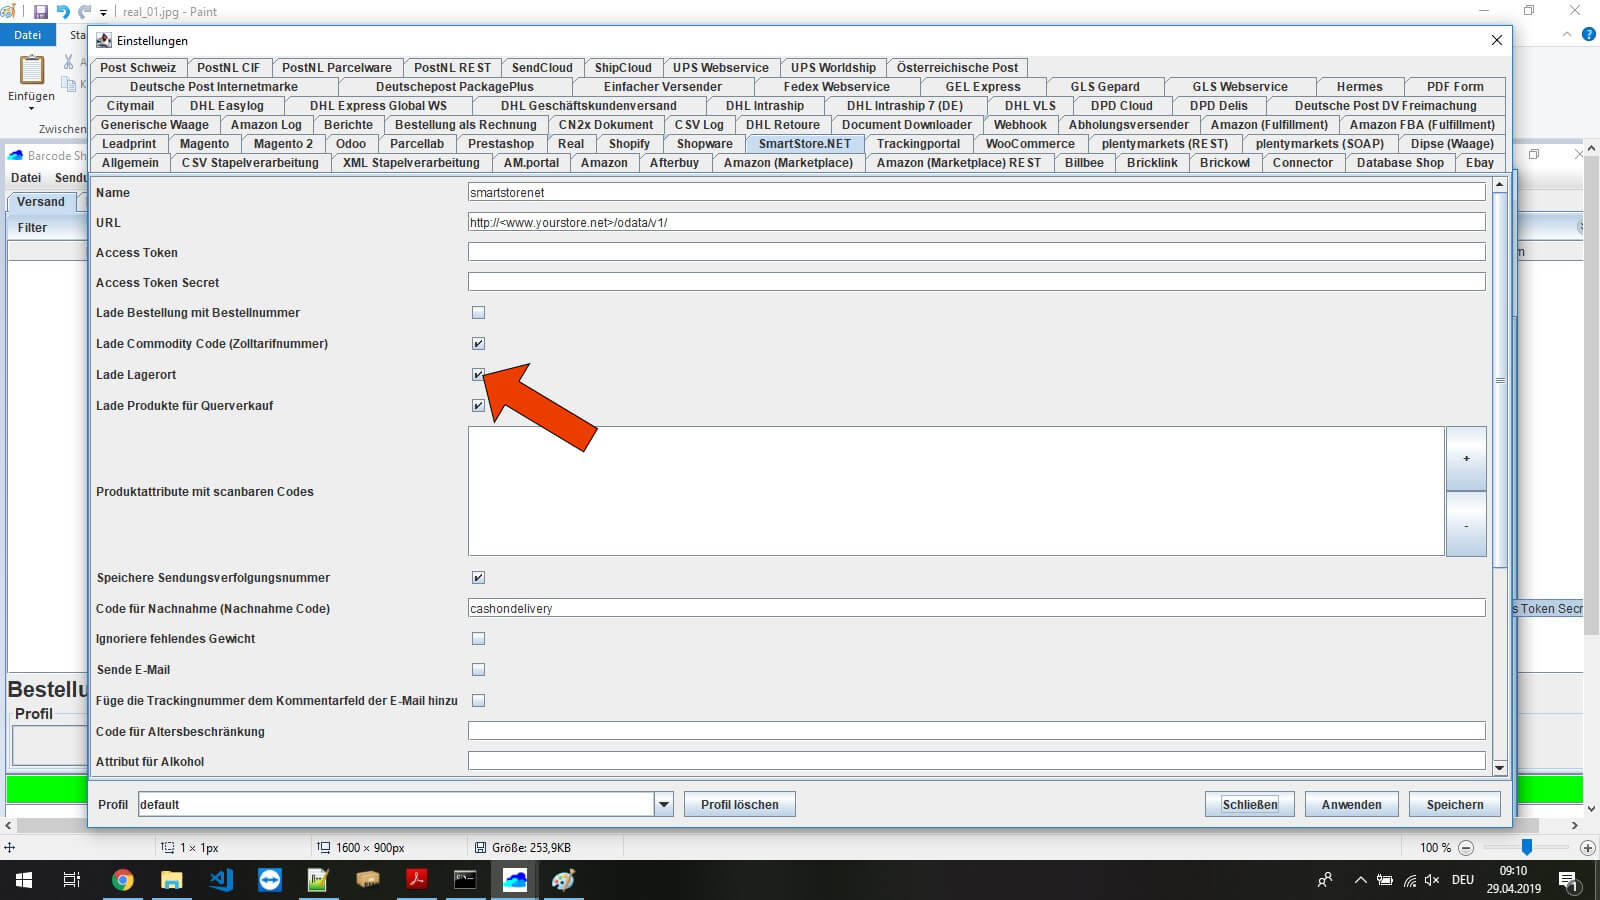Click Paint zoom out minus icon
The width and height of the screenshot is (1600, 900).
point(1466,847)
